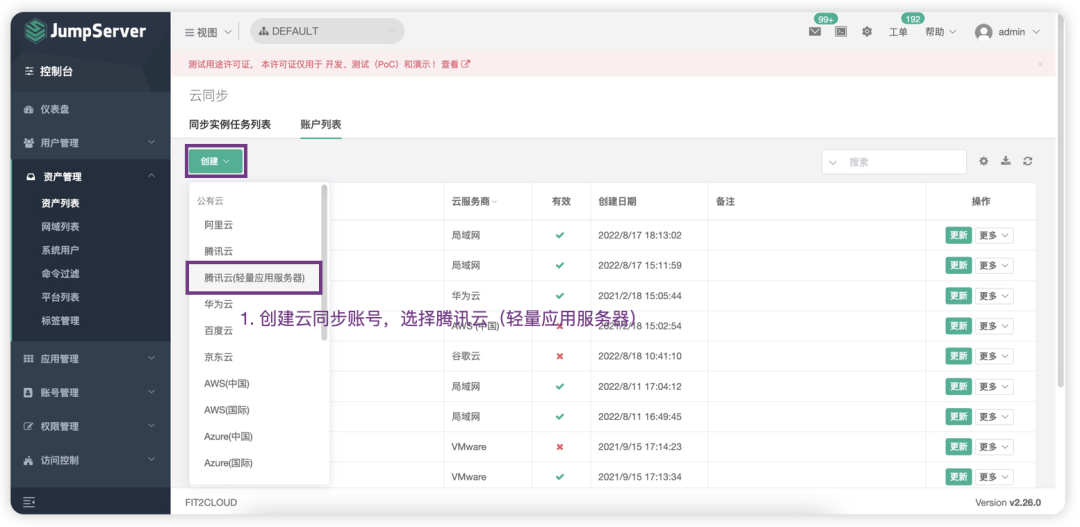This screenshot has width=1080, height=527.
Task: Dismiss the license warning banner
Action: (1040, 64)
